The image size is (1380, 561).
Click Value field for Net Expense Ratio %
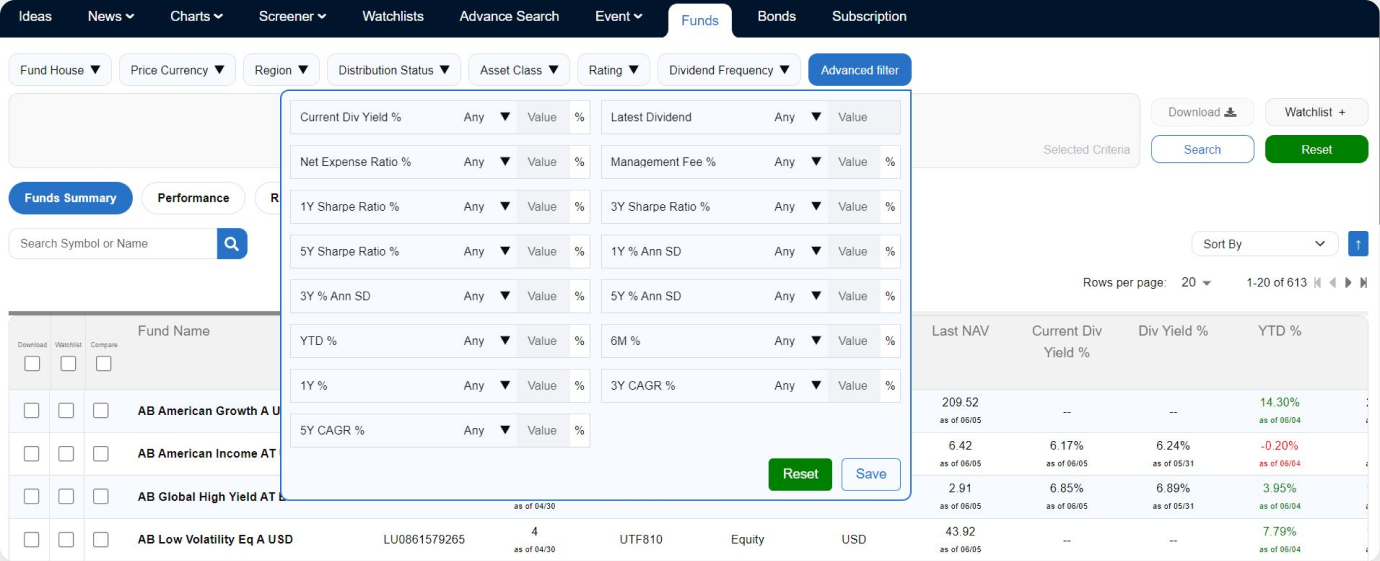click(543, 162)
